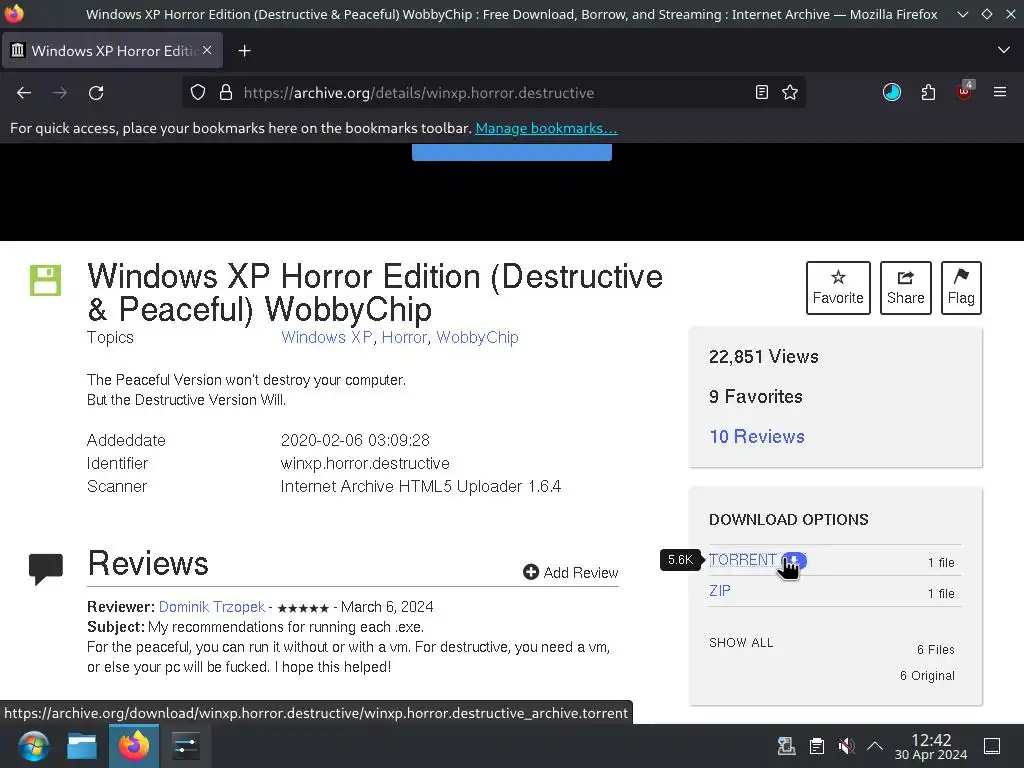Click the 22,851 Views text
Screen dimensions: 1024x768
[x=763, y=357]
